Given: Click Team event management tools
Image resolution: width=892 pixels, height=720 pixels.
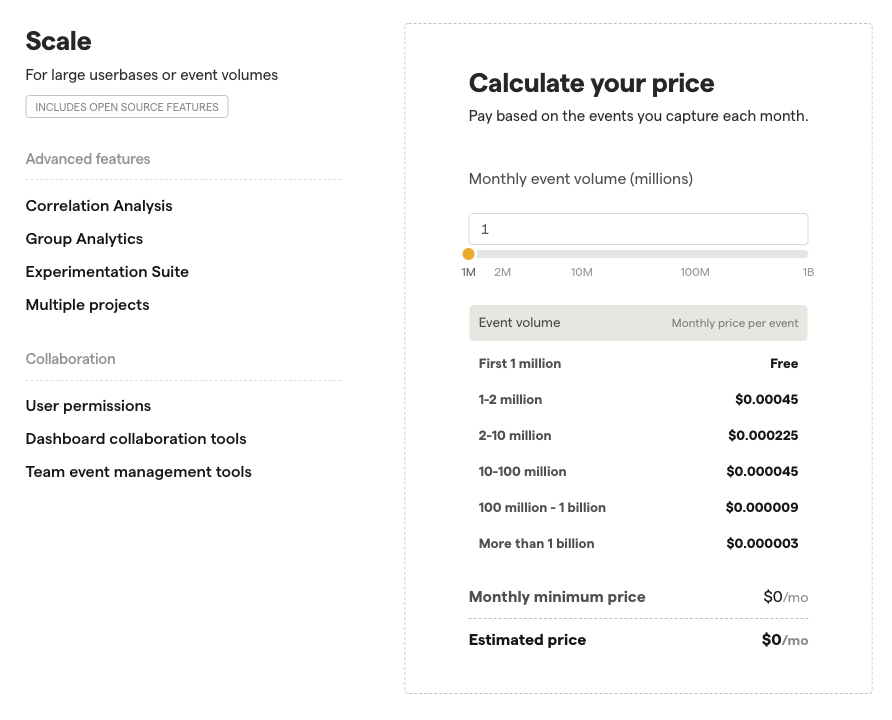Looking at the screenshot, I should [138, 472].
